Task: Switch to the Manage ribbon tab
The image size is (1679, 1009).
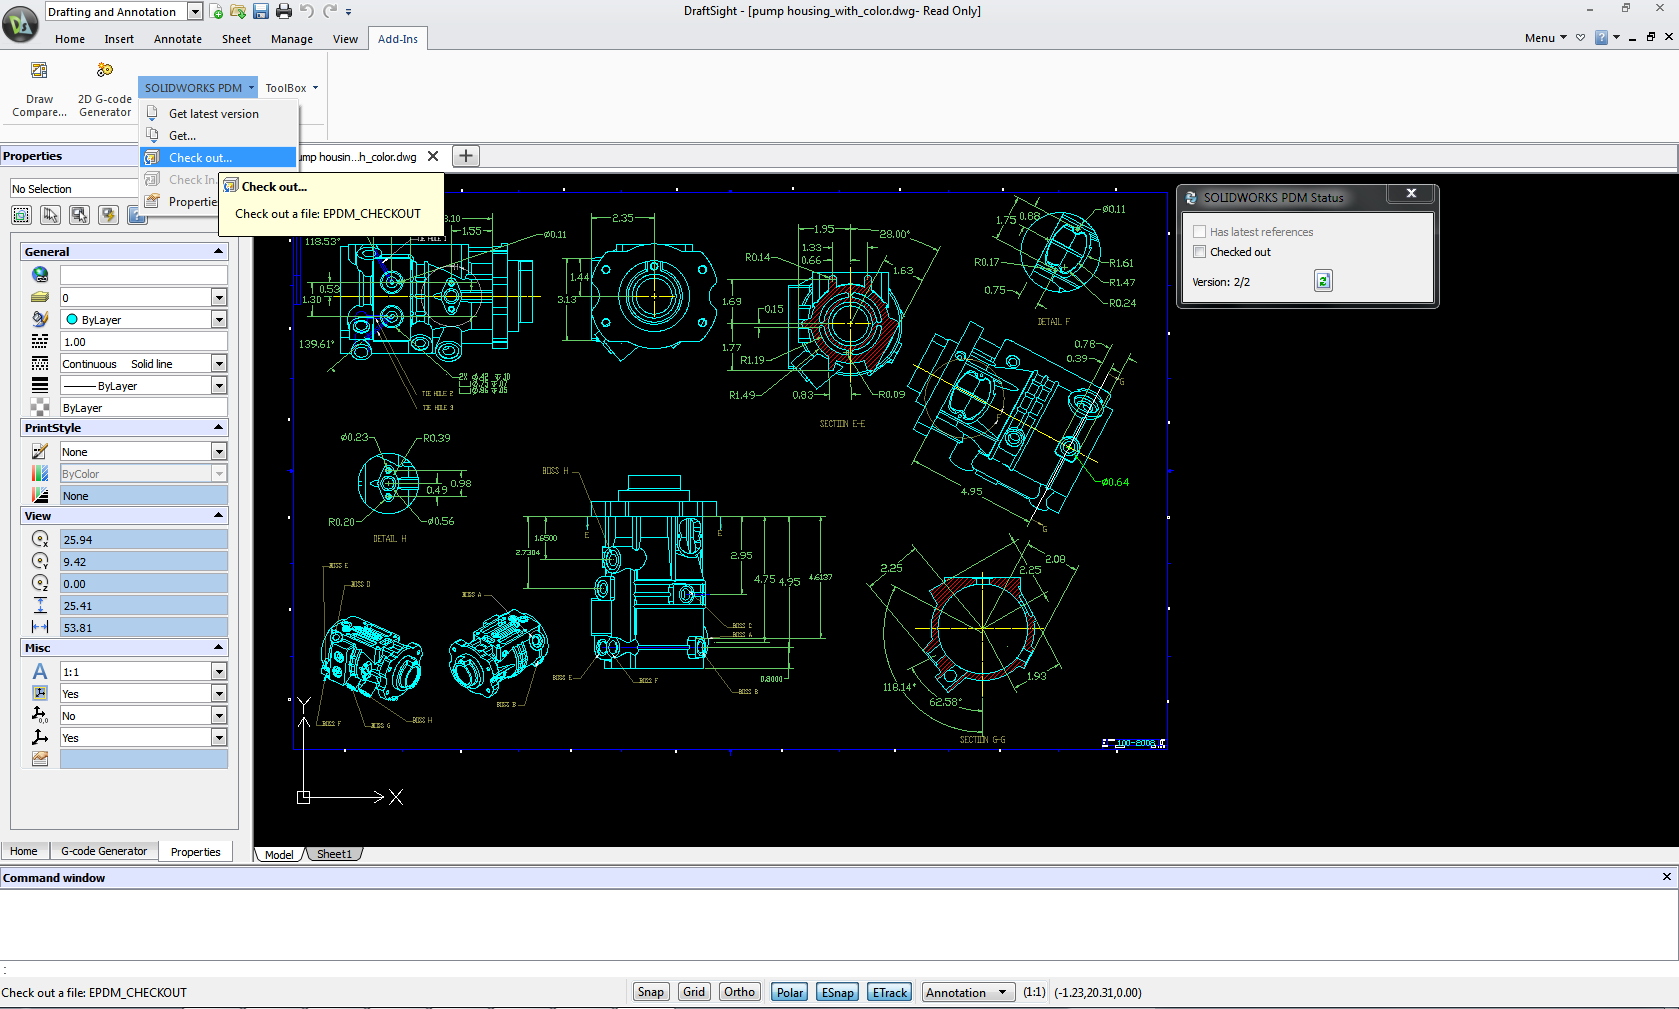Action: pyautogui.click(x=292, y=39)
